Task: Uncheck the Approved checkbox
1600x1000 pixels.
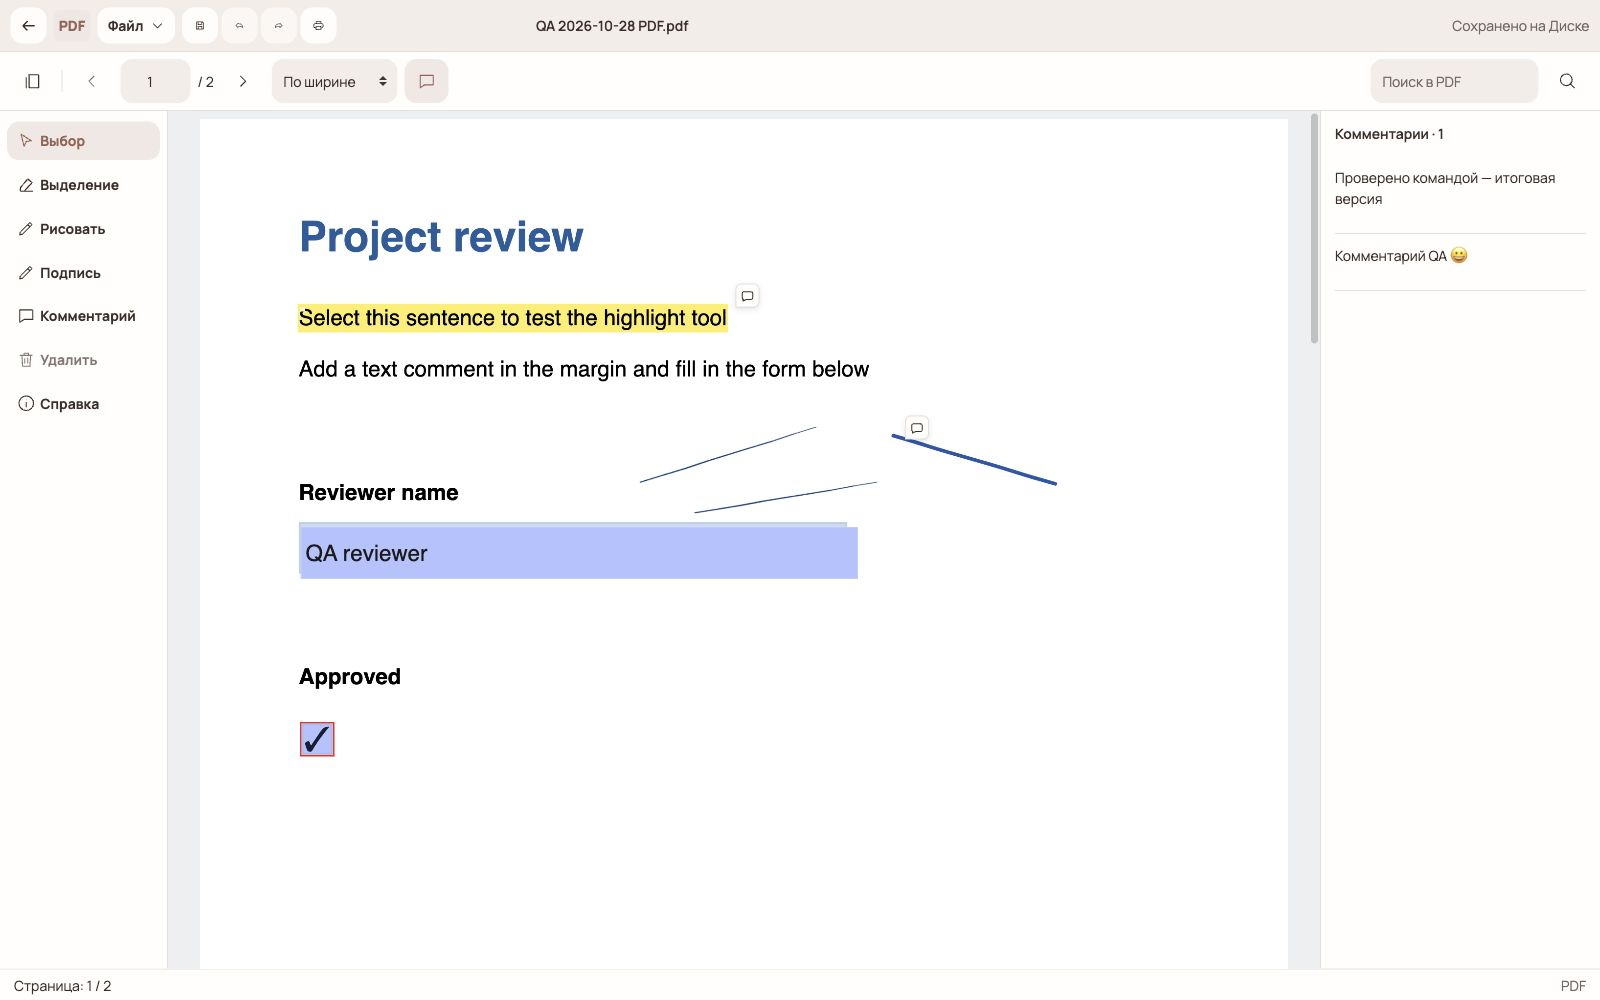Action: [x=317, y=739]
